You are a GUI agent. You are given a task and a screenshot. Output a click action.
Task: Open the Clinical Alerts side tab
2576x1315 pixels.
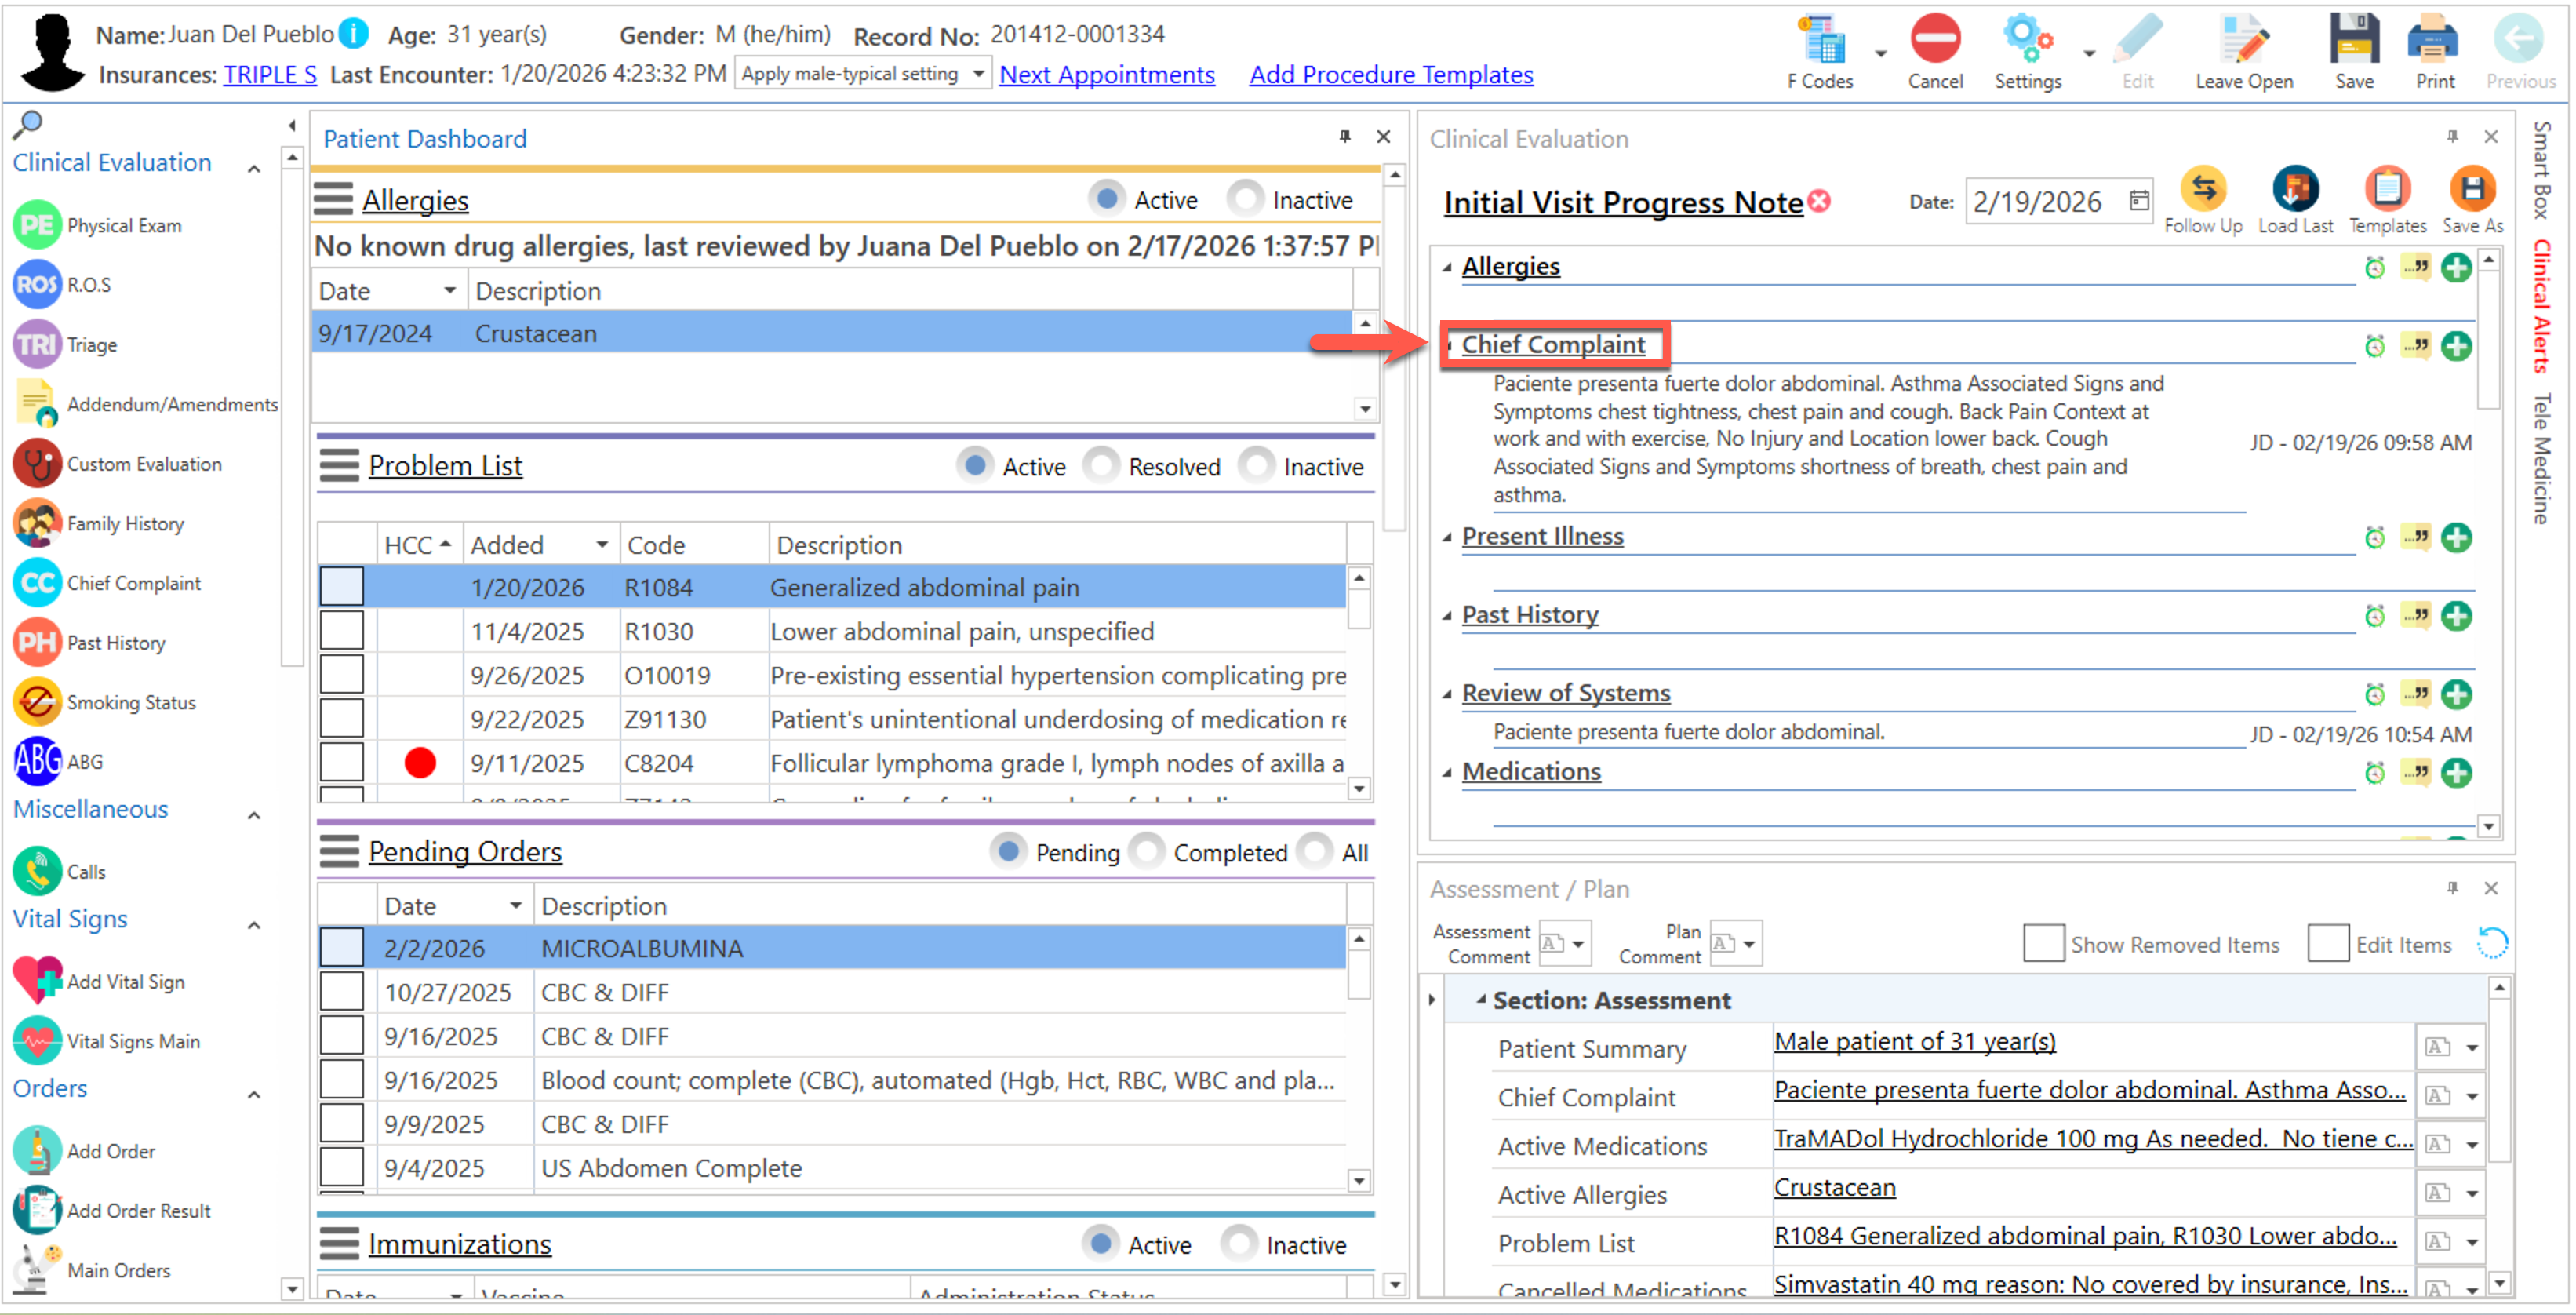pos(2541,306)
